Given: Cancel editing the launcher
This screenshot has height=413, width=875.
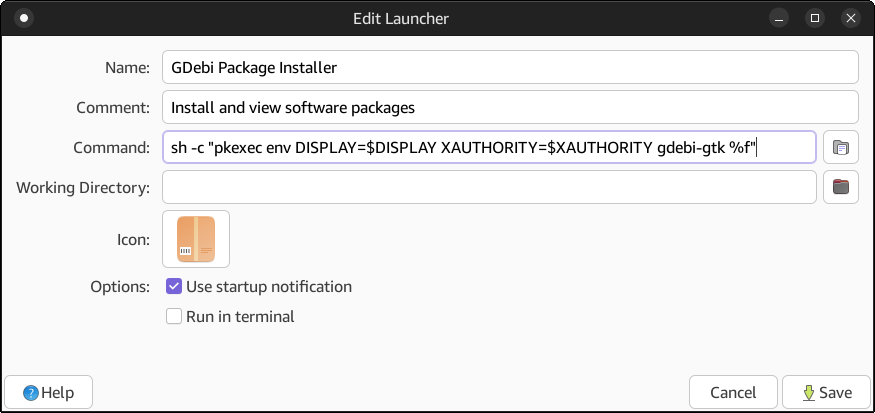Looking at the screenshot, I should pos(733,392).
